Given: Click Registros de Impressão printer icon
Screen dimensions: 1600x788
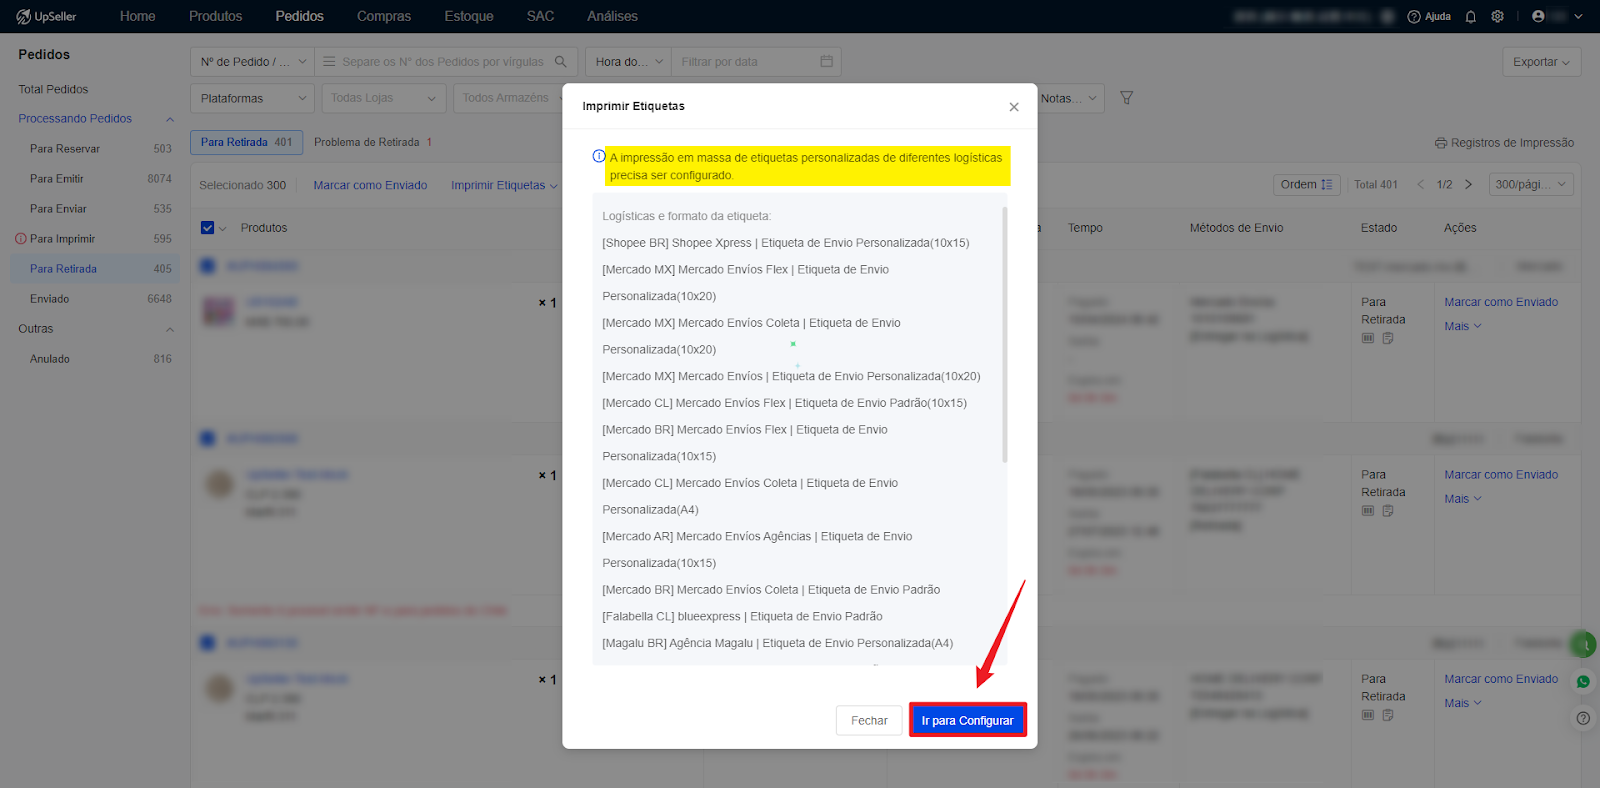Looking at the screenshot, I should coord(1441,143).
